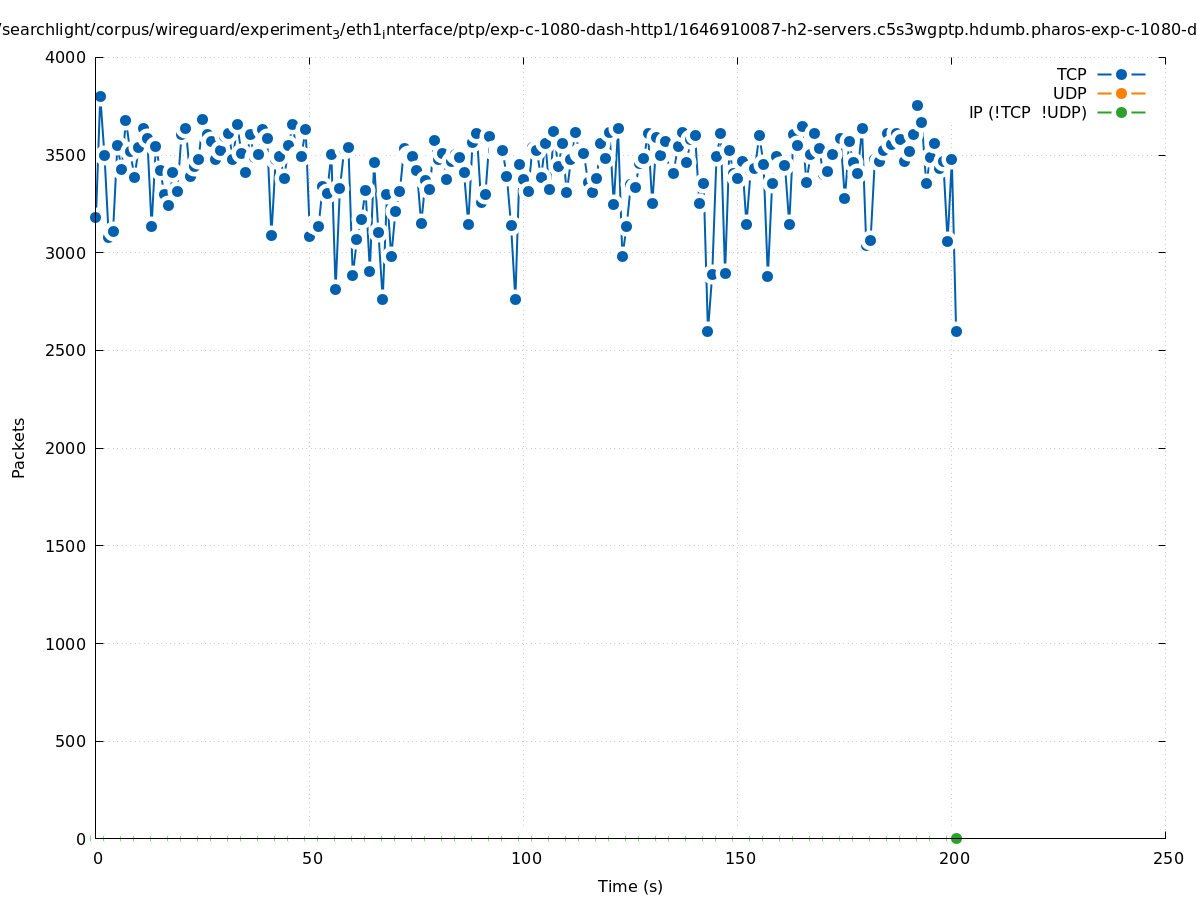Click the 500 y-axis tick label
This screenshot has height=900, width=1197.
[x=70, y=742]
